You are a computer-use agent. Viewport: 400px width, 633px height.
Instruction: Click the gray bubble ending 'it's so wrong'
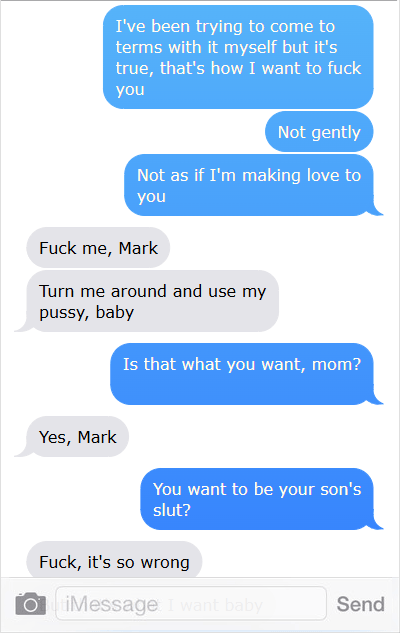pos(114,560)
